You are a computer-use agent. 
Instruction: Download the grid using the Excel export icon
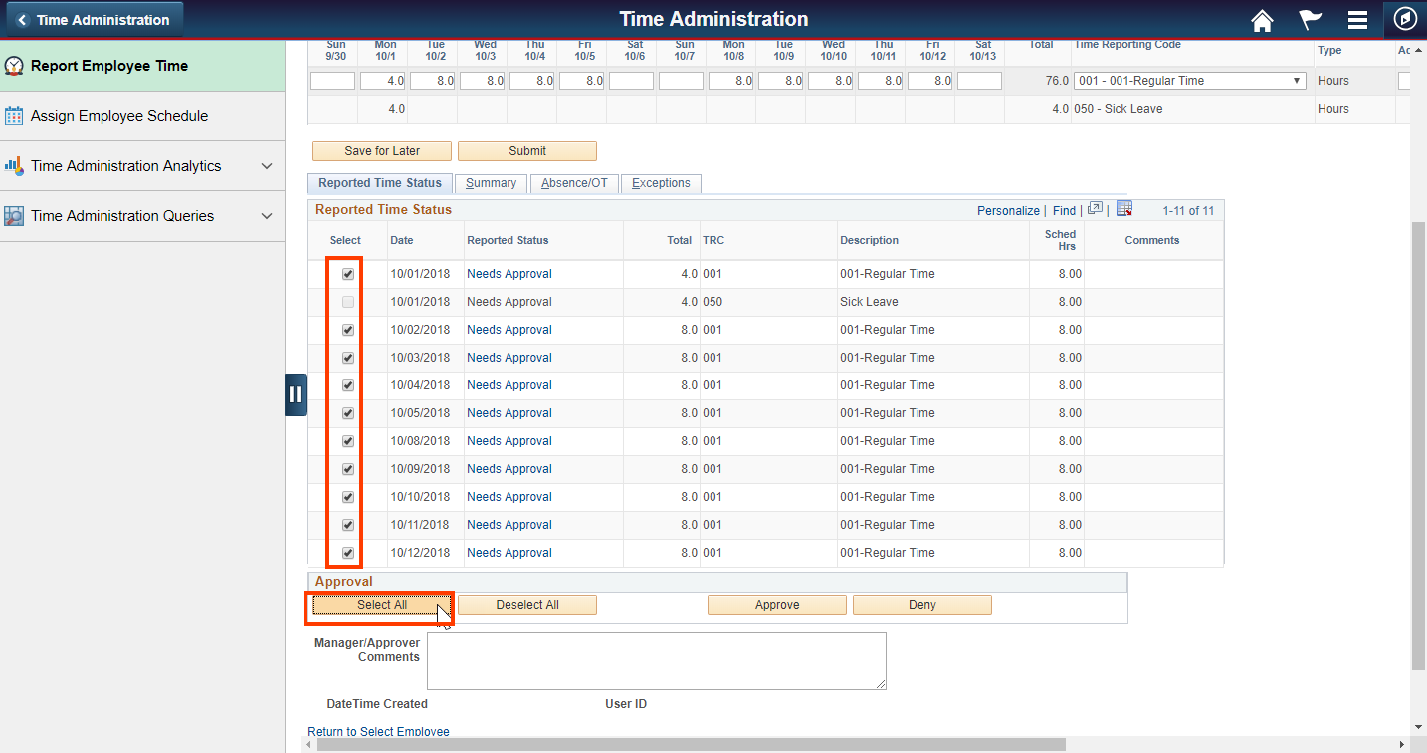(x=1124, y=209)
